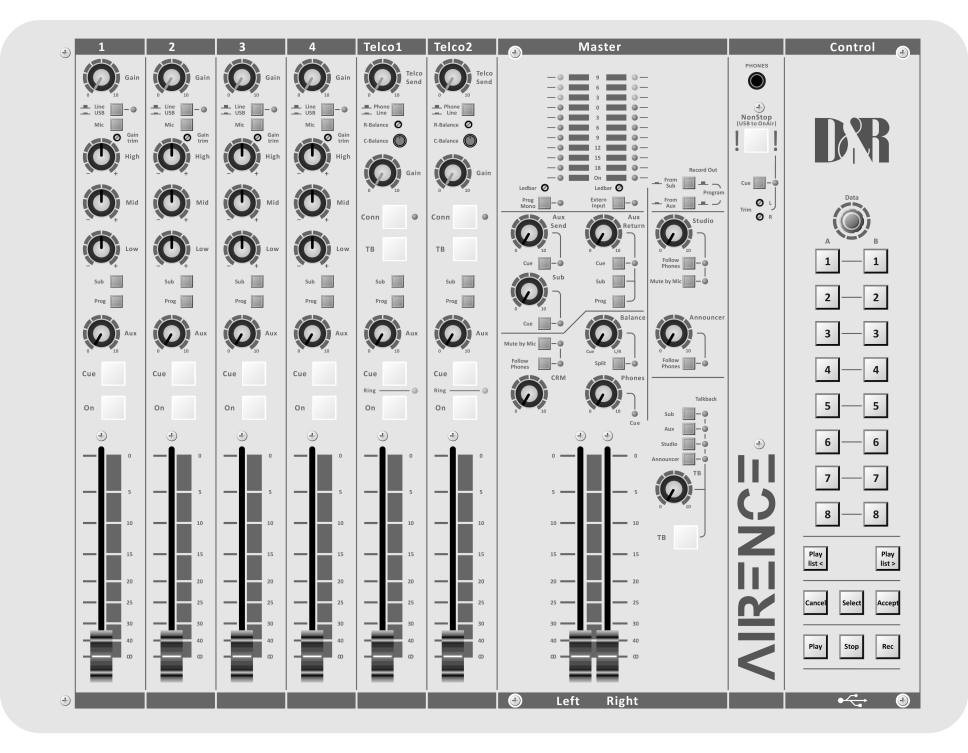Click the Talkback TB level knob

(x=674, y=489)
